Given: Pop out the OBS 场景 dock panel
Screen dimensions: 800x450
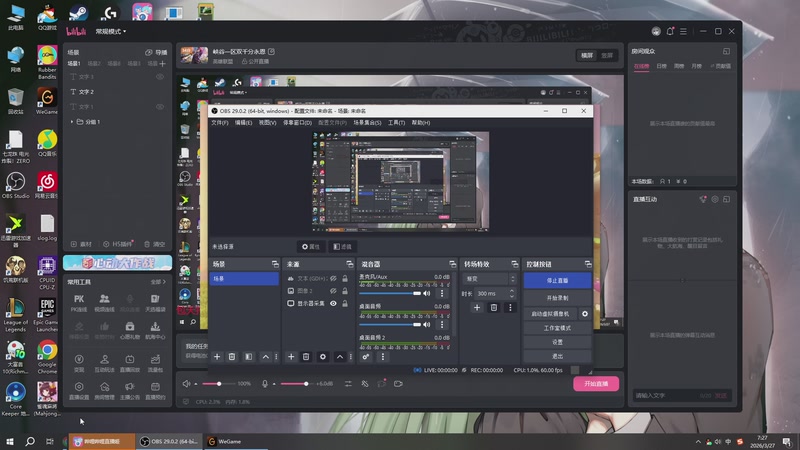Looking at the screenshot, I should pyautogui.click(x=275, y=264).
